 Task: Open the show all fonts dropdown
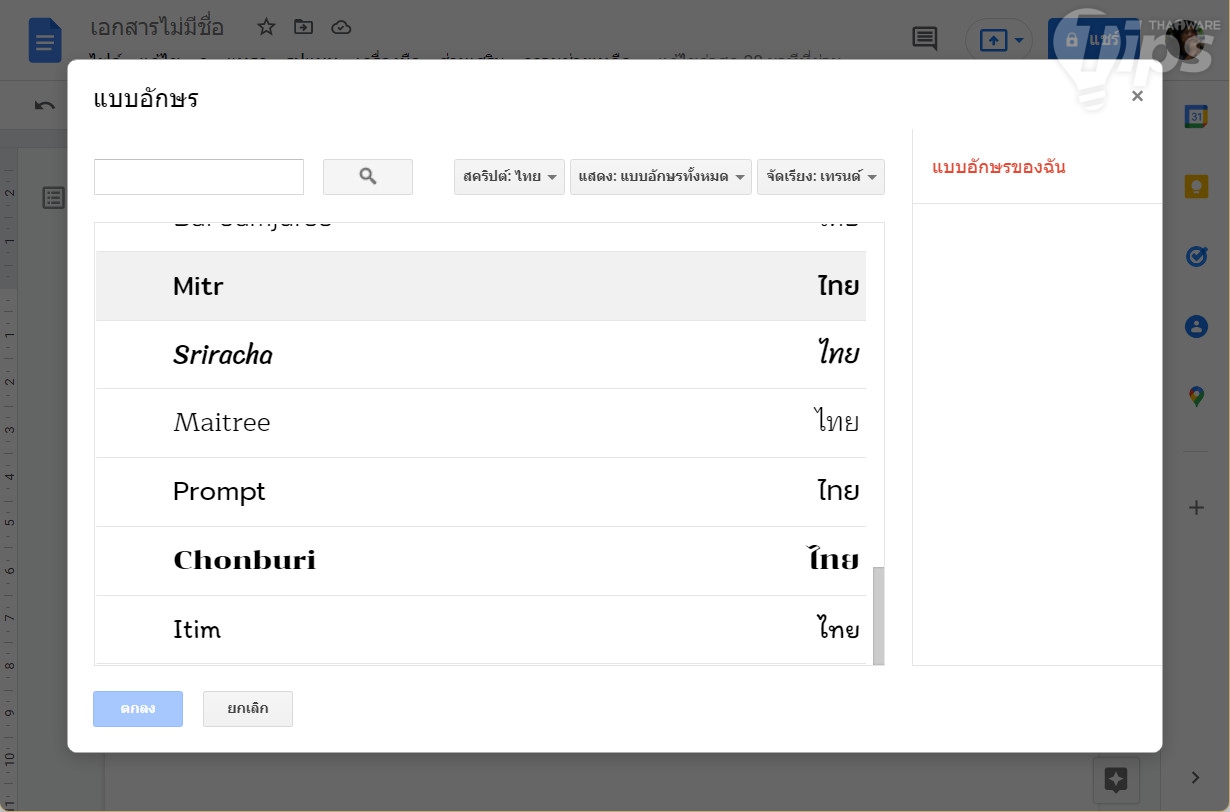pyautogui.click(x=660, y=177)
